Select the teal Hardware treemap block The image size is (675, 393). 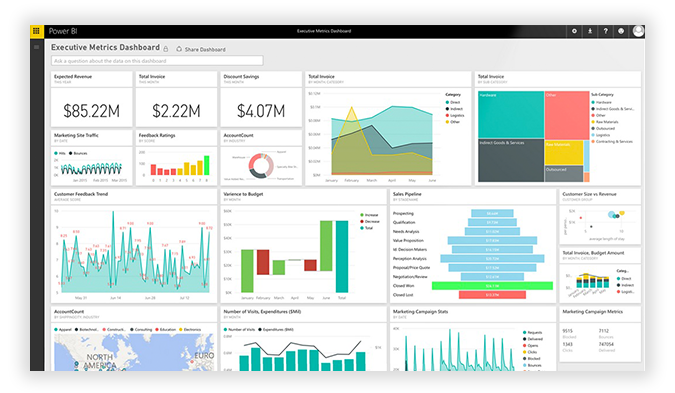[511, 114]
